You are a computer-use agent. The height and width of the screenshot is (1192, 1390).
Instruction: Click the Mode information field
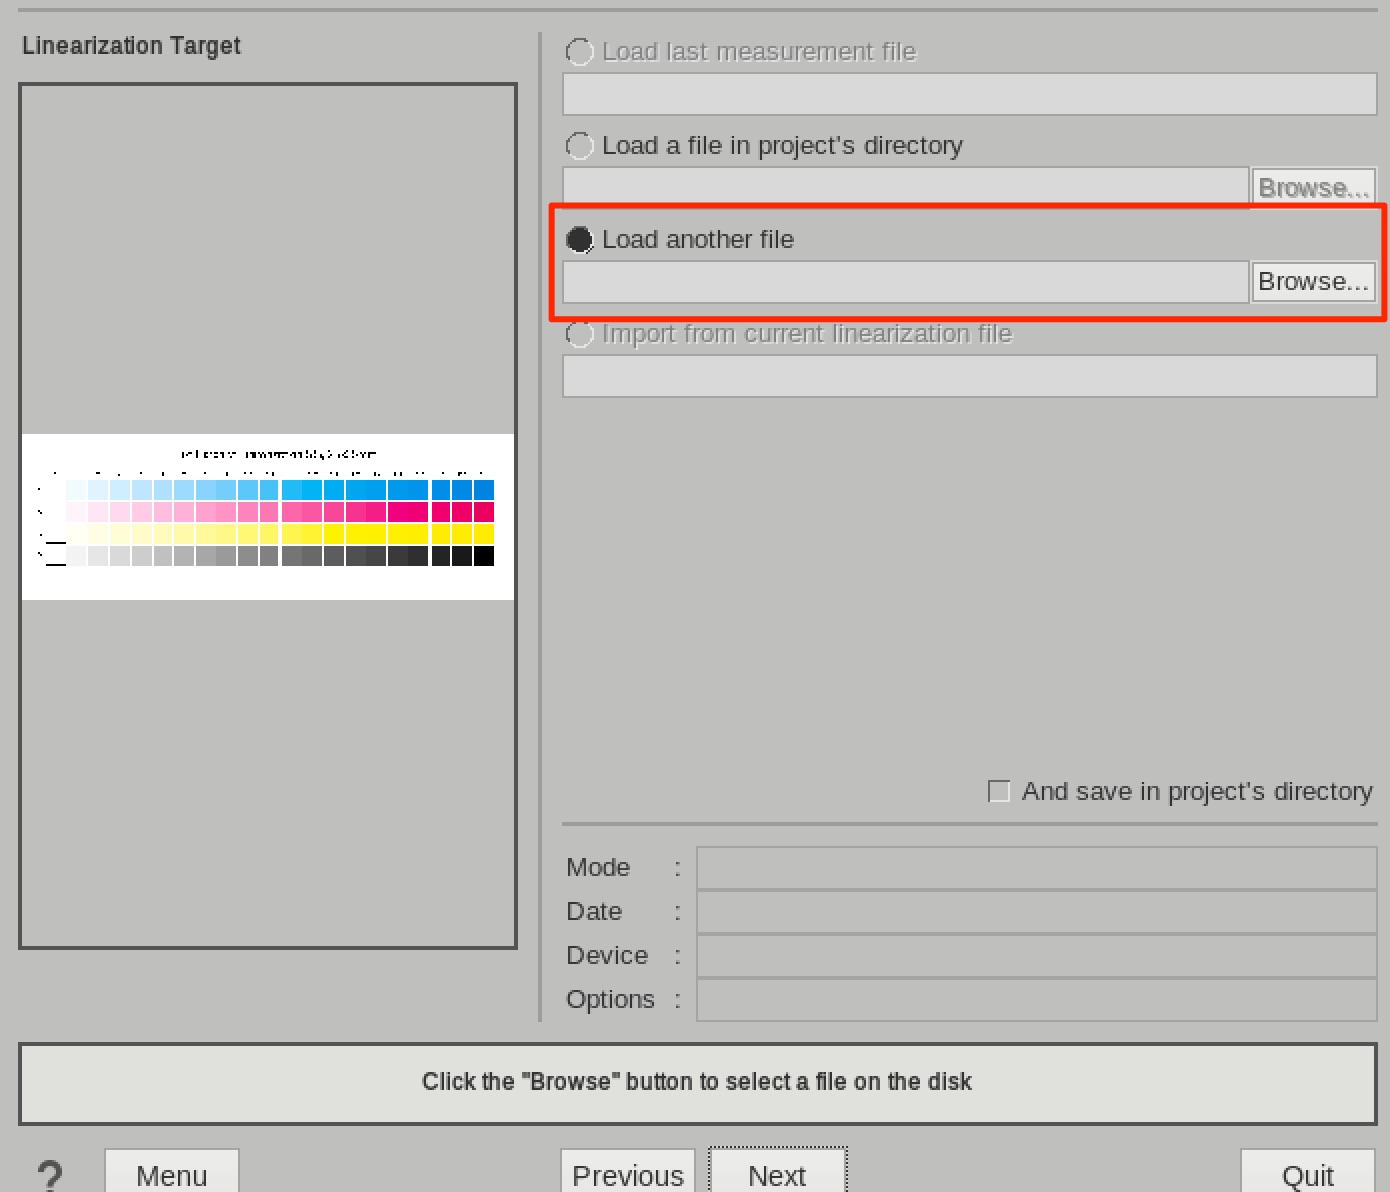tap(1036, 868)
